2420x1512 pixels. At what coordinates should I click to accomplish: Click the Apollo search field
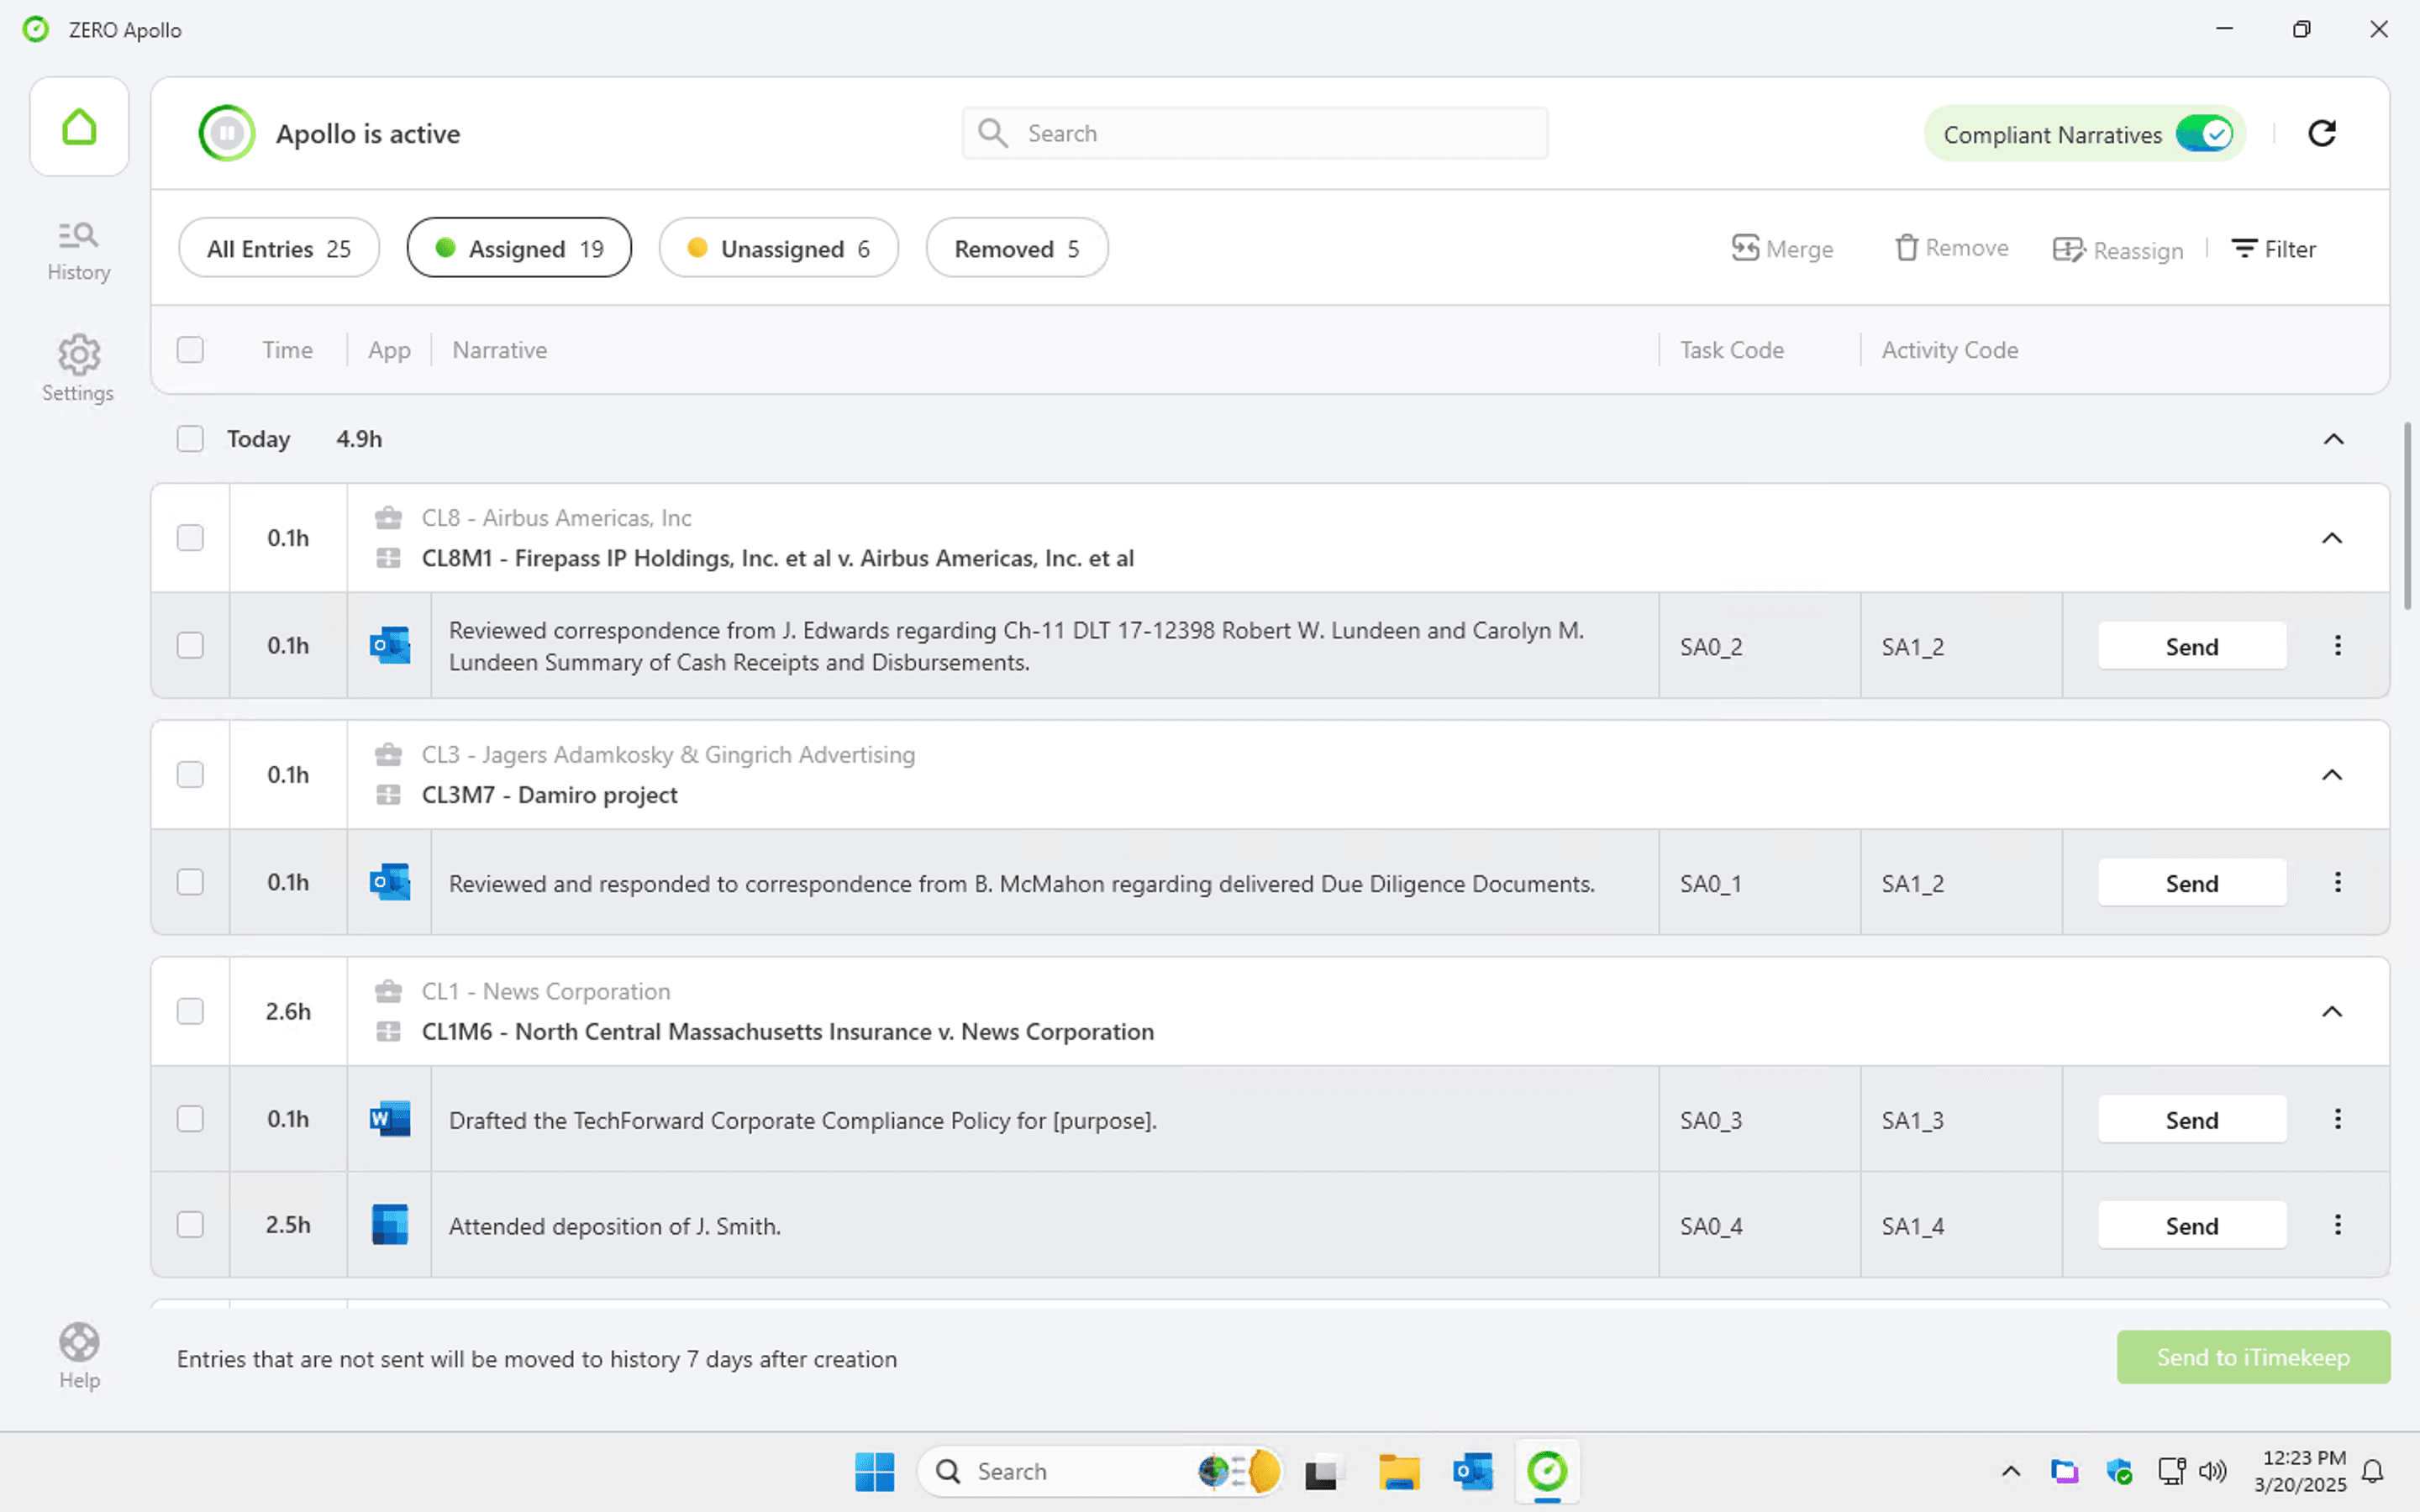point(1255,133)
